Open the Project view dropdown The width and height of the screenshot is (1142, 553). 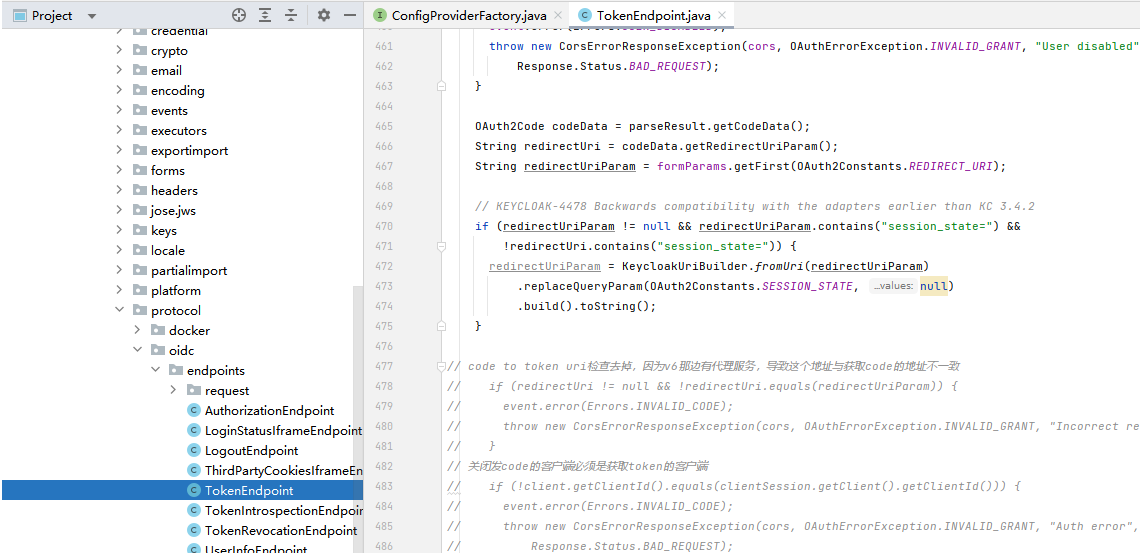click(91, 15)
